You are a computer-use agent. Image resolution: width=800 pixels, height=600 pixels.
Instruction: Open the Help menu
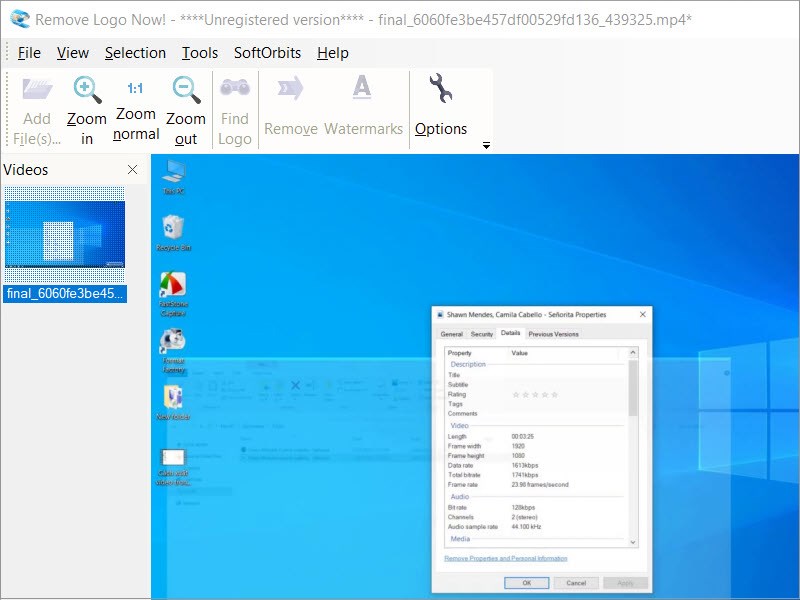click(333, 53)
